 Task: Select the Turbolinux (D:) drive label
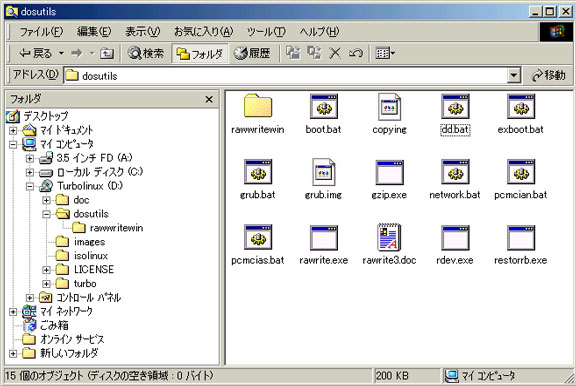tap(90, 186)
